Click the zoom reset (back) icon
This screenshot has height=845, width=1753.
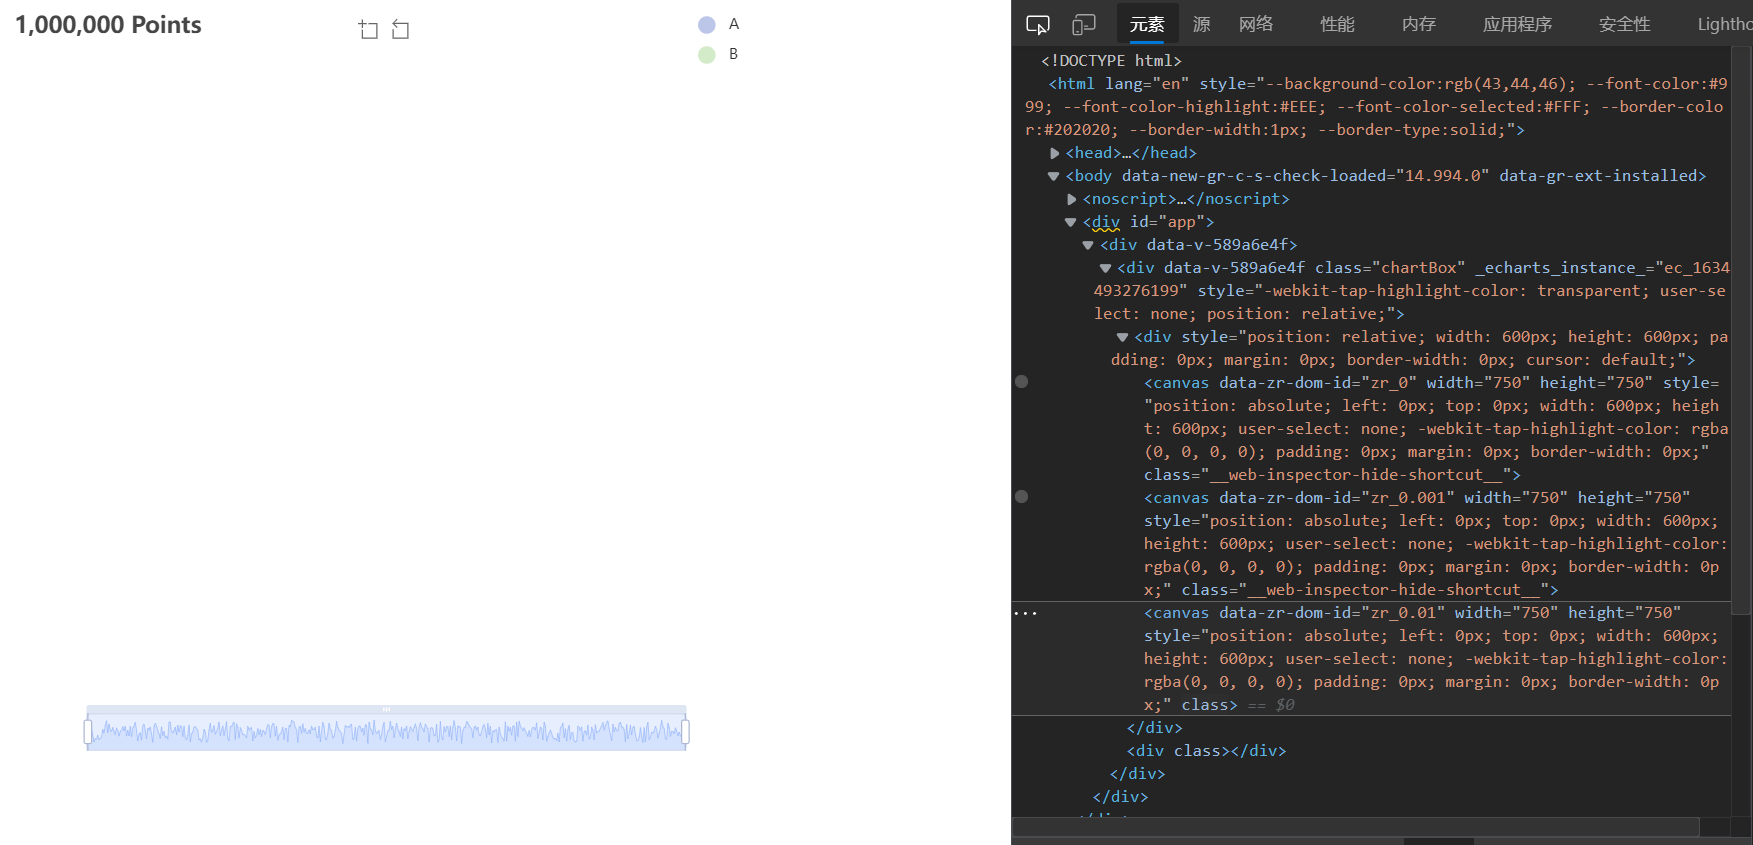tap(400, 30)
